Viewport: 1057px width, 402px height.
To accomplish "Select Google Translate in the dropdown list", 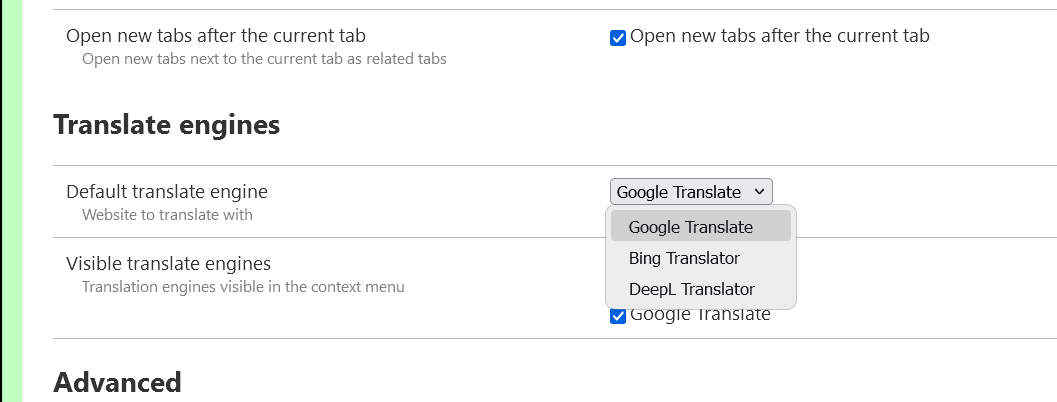I will pos(691,227).
